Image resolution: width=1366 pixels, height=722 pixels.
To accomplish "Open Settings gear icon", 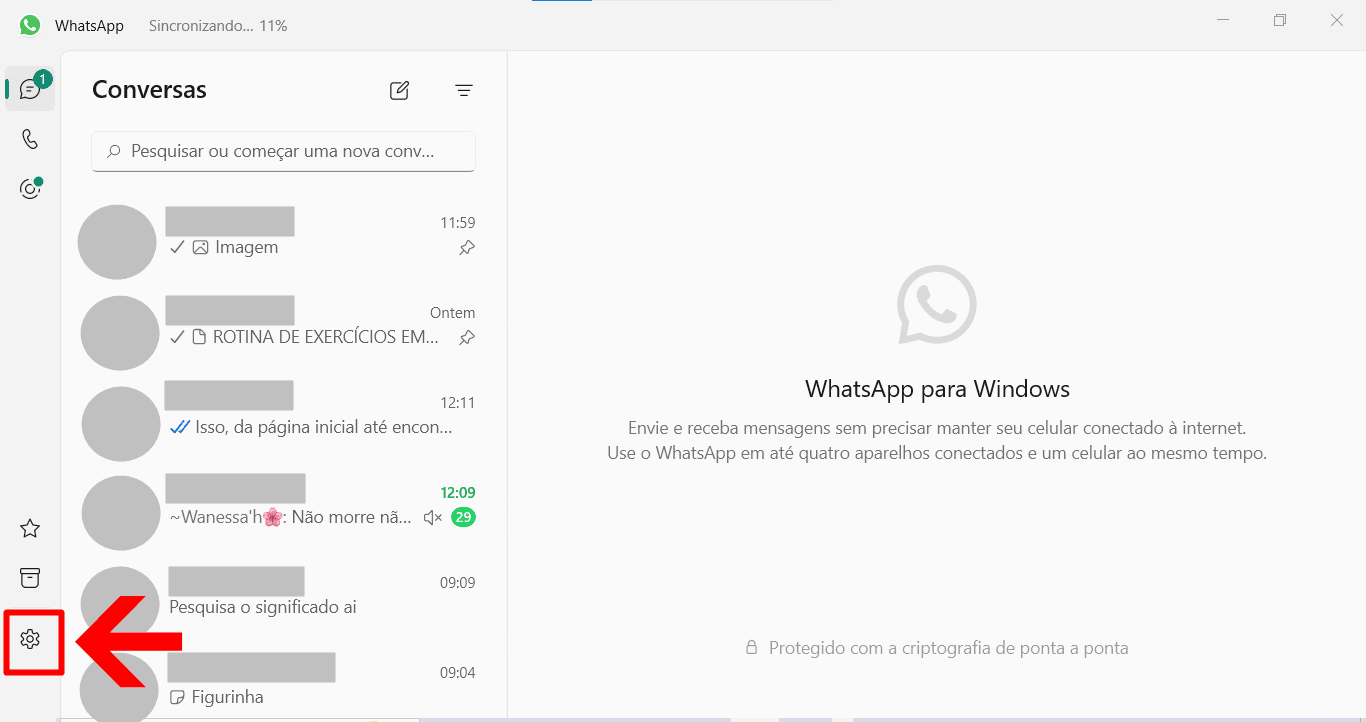I will [x=30, y=638].
